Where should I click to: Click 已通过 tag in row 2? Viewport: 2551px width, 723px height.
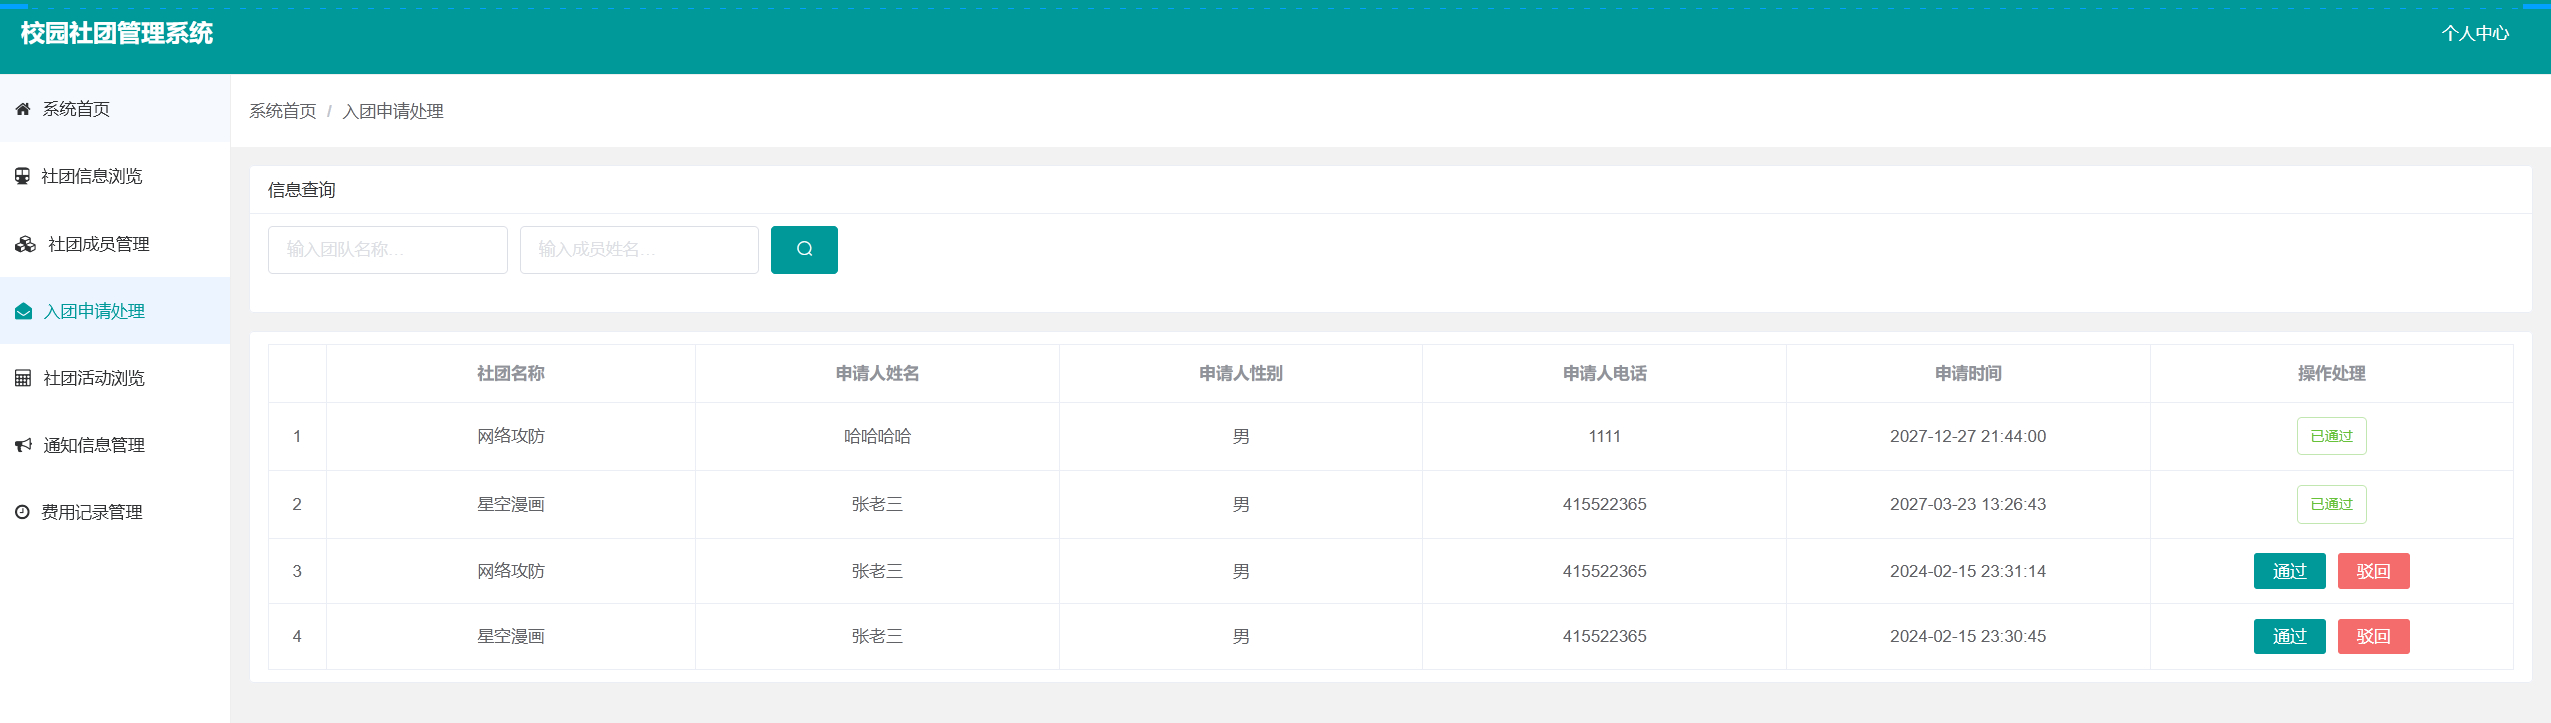pos(2331,504)
